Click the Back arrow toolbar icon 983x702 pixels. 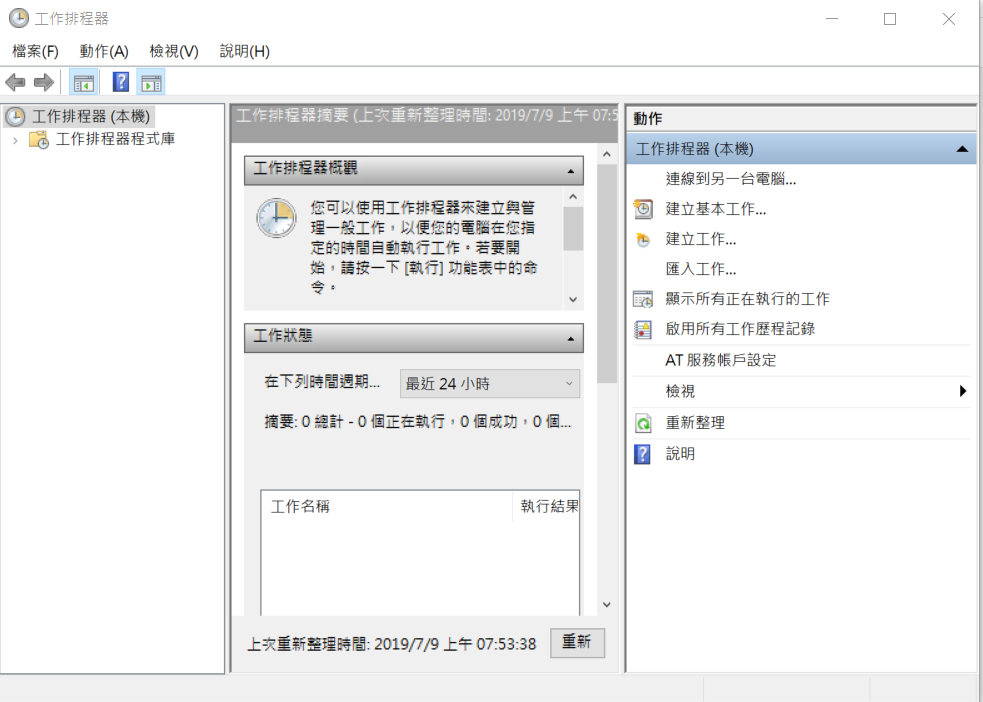15,82
